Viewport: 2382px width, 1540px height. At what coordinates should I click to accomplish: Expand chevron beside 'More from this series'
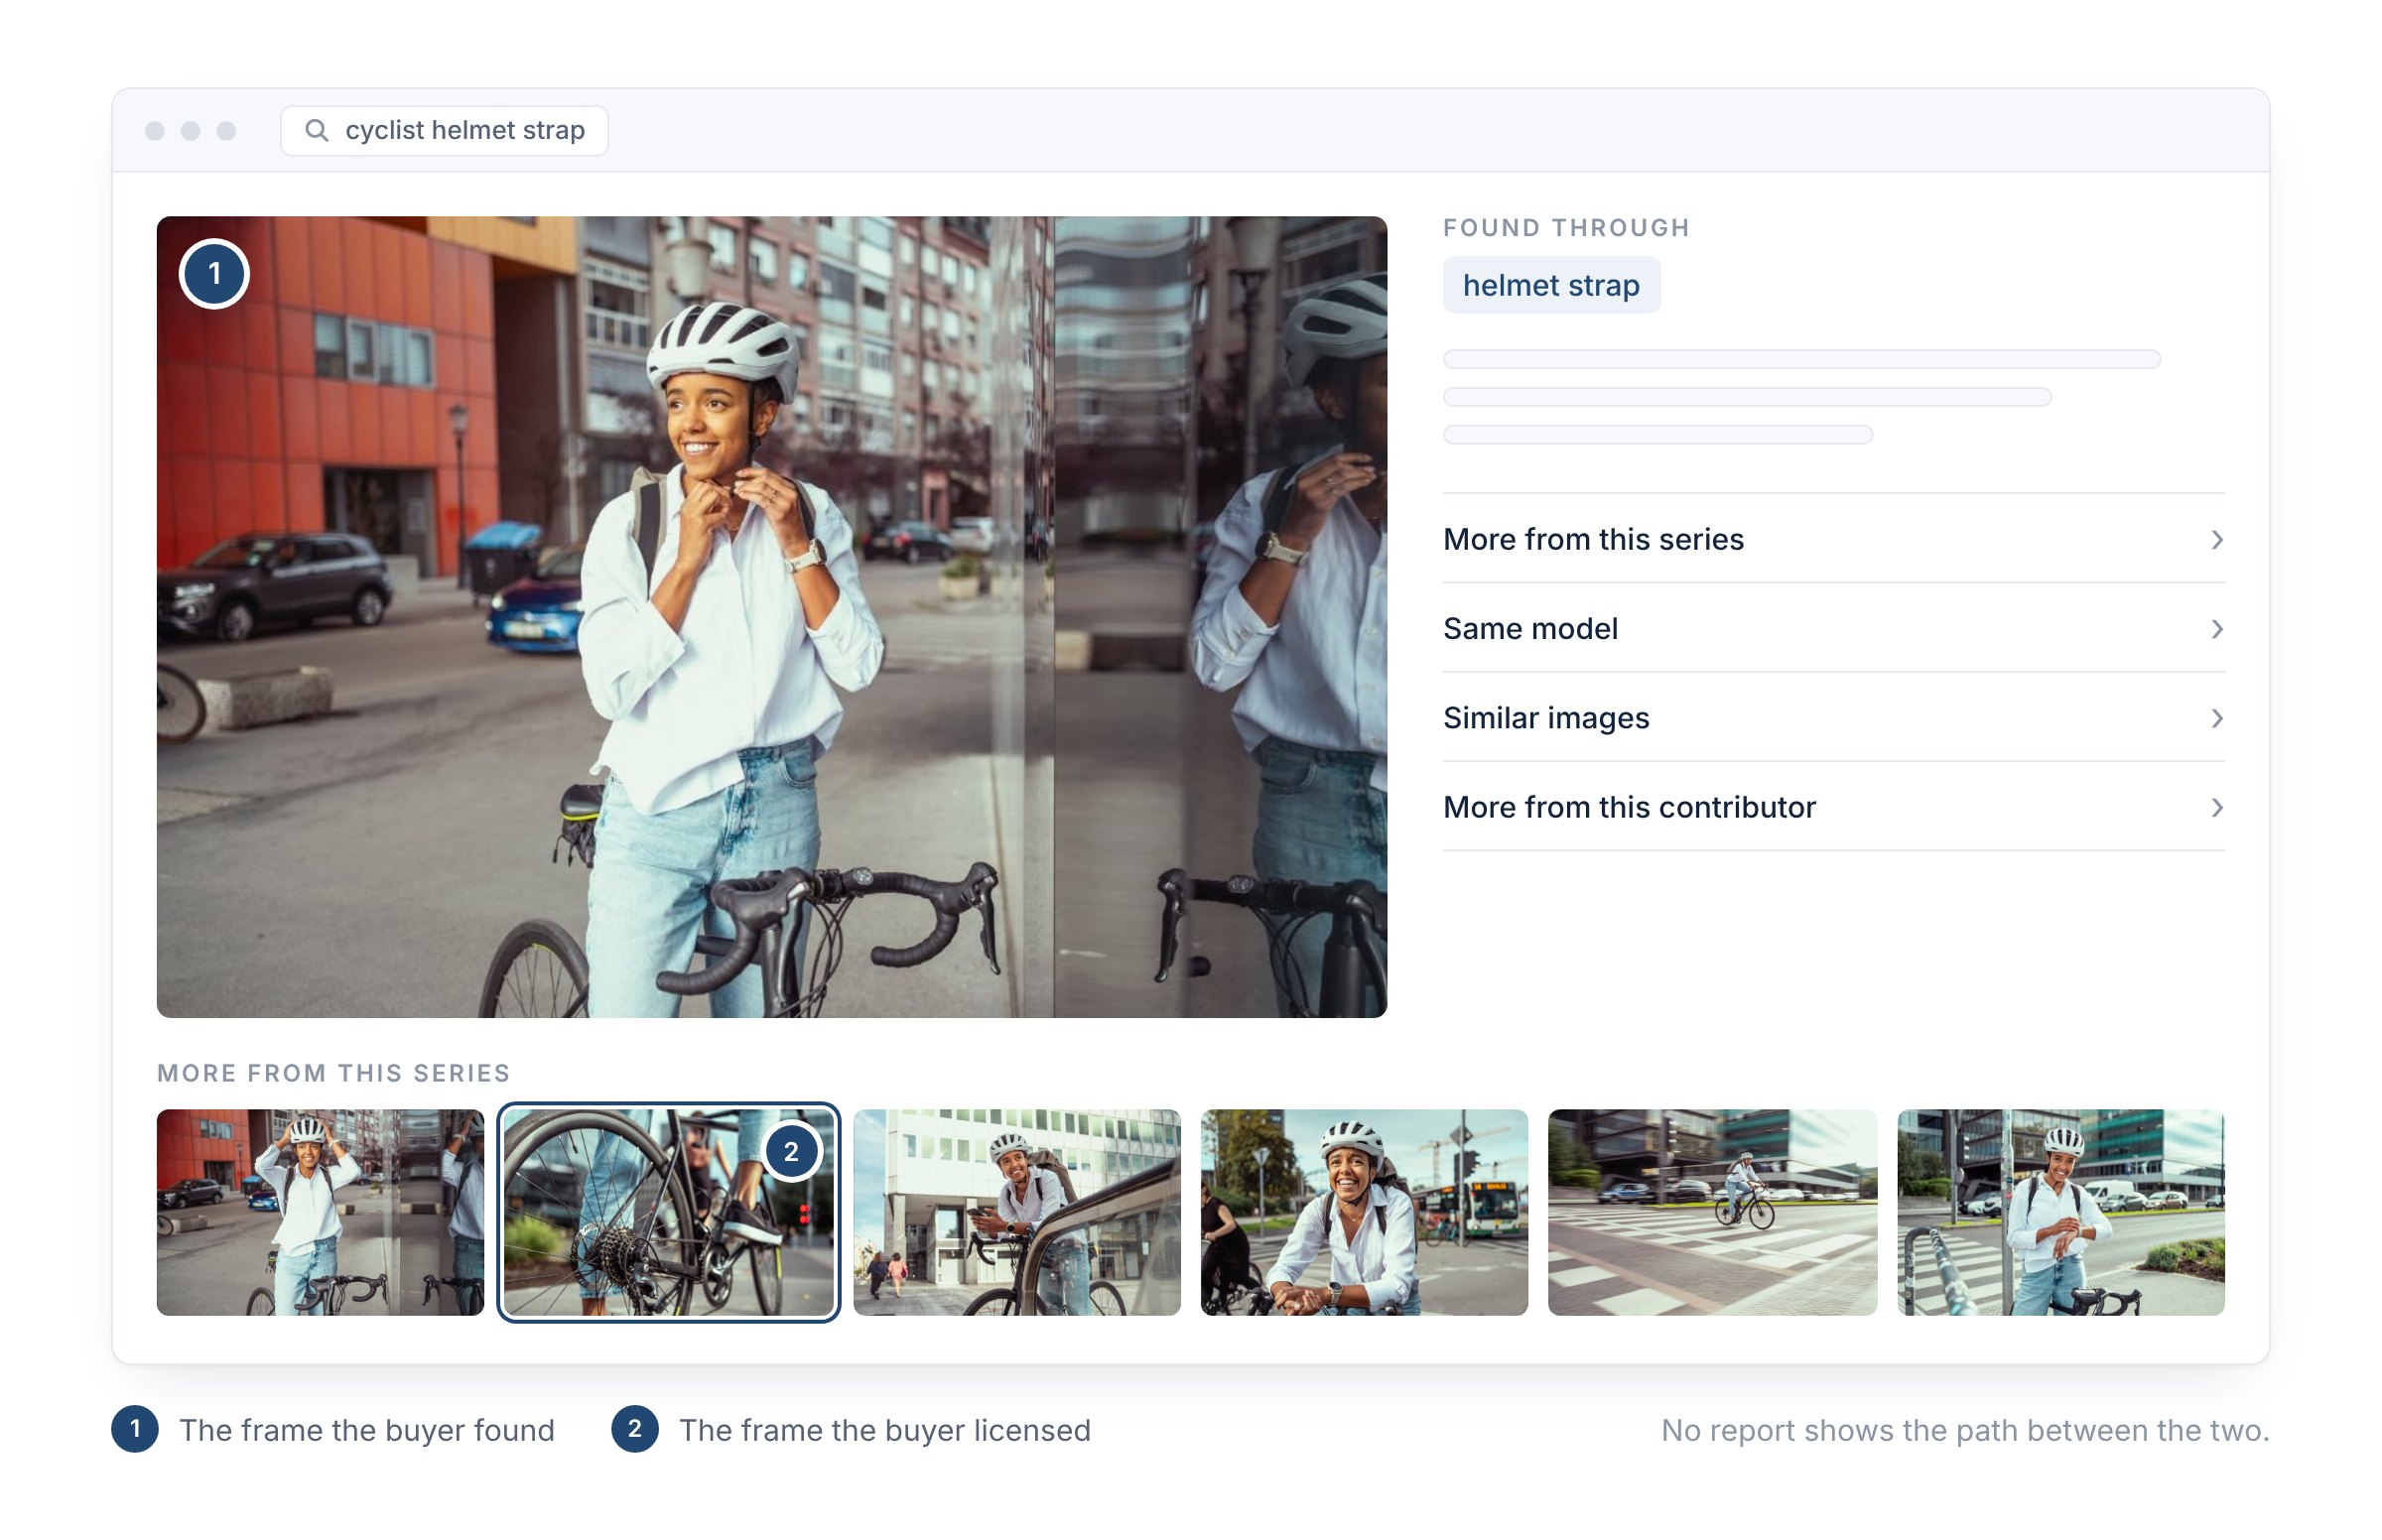(x=2216, y=540)
